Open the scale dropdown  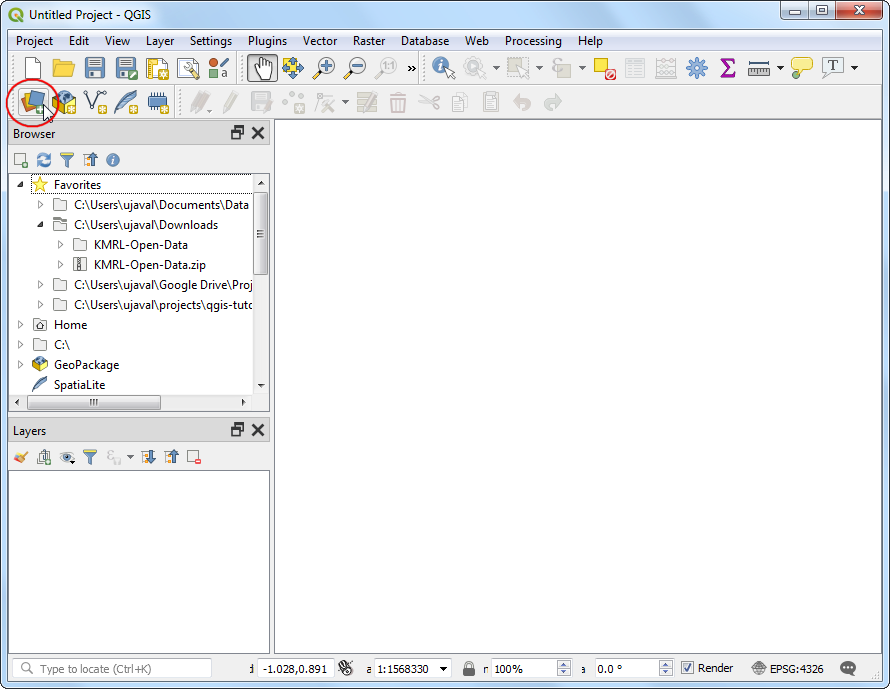tap(443, 668)
